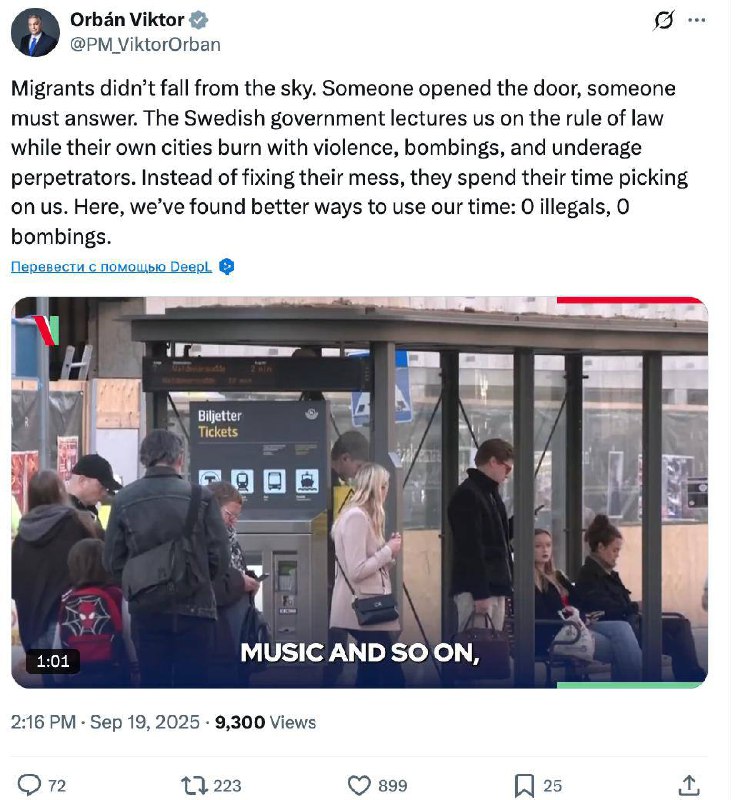Viewport: 740px width, 800px height.
Task: Click the repost arrows icon
Action: (x=194, y=785)
